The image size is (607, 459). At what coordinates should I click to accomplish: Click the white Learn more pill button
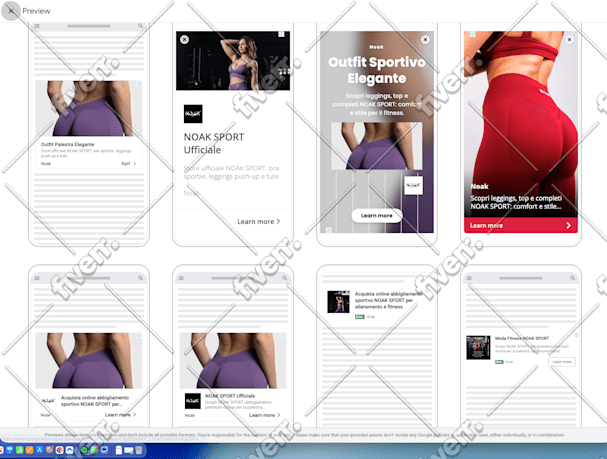tap(377, 216)
